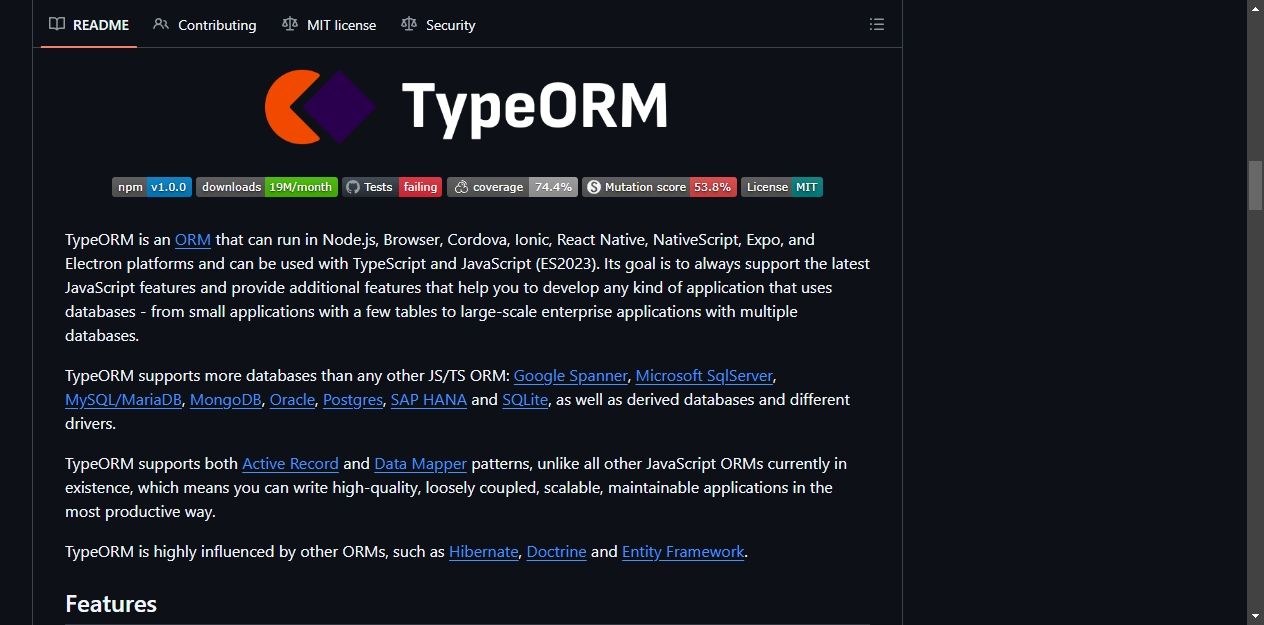The height and width of the screenshot is (625, 1264).
Task: Switch to the Security tab
Action: (438, 25)
